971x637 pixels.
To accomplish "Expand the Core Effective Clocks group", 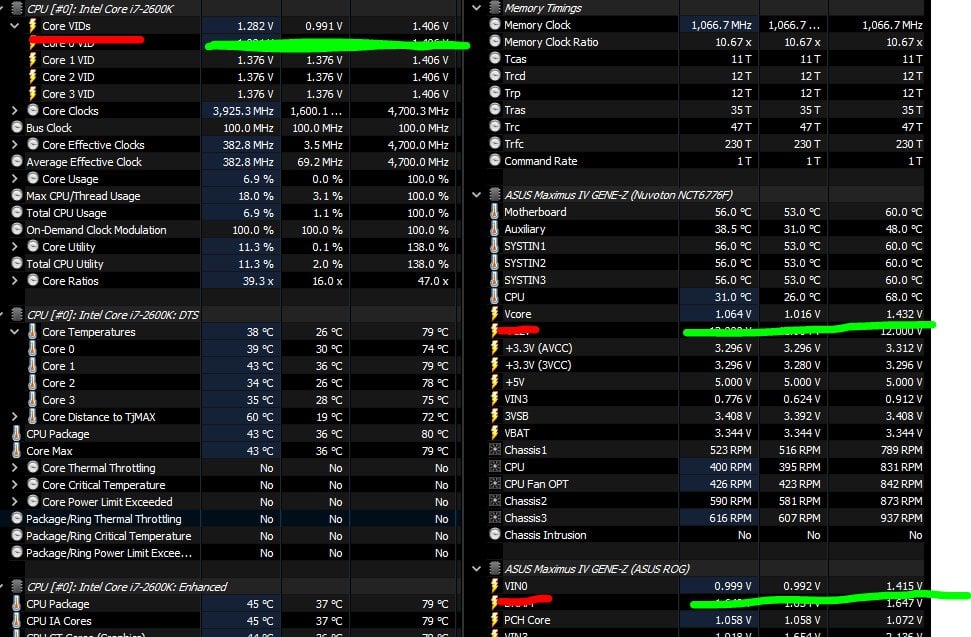I will [x=14, y=145].
